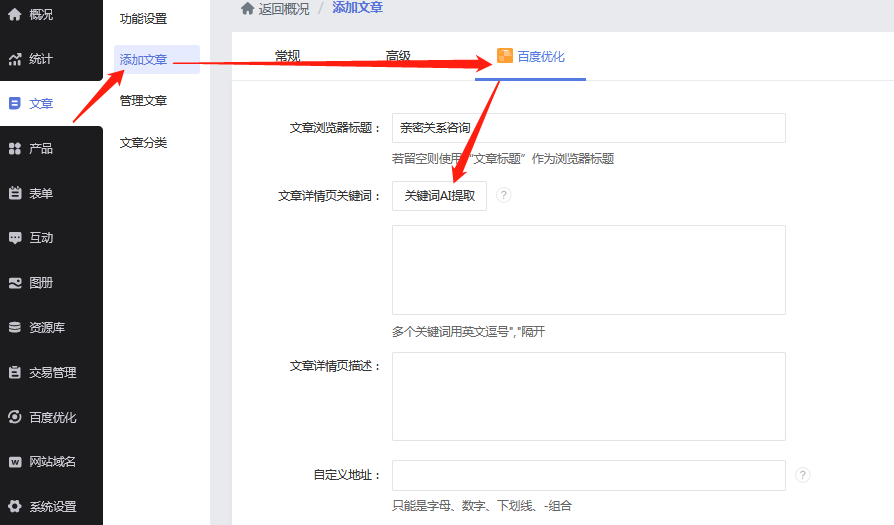The image size is (894, 525).
Task: Click hint text 若留空则使用文章标题
Action: pyautogui.click(x=503, y=158)
